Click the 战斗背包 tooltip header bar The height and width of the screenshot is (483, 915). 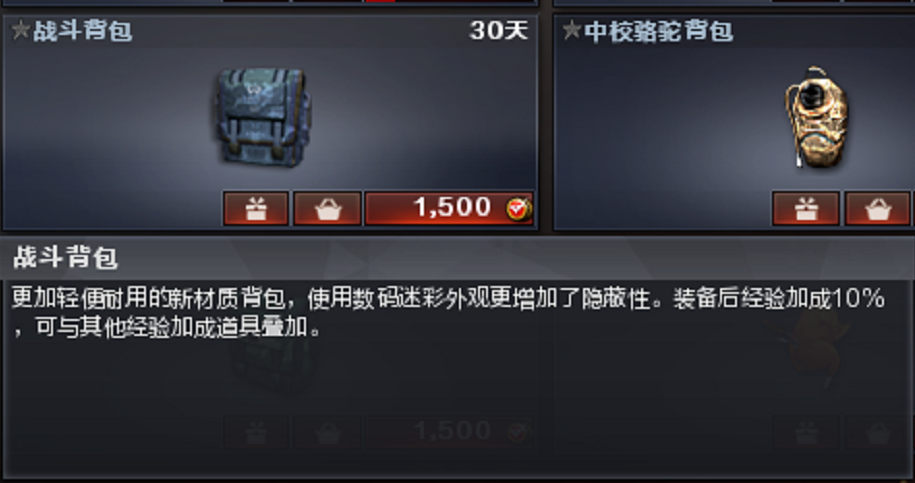coord(458,257)
